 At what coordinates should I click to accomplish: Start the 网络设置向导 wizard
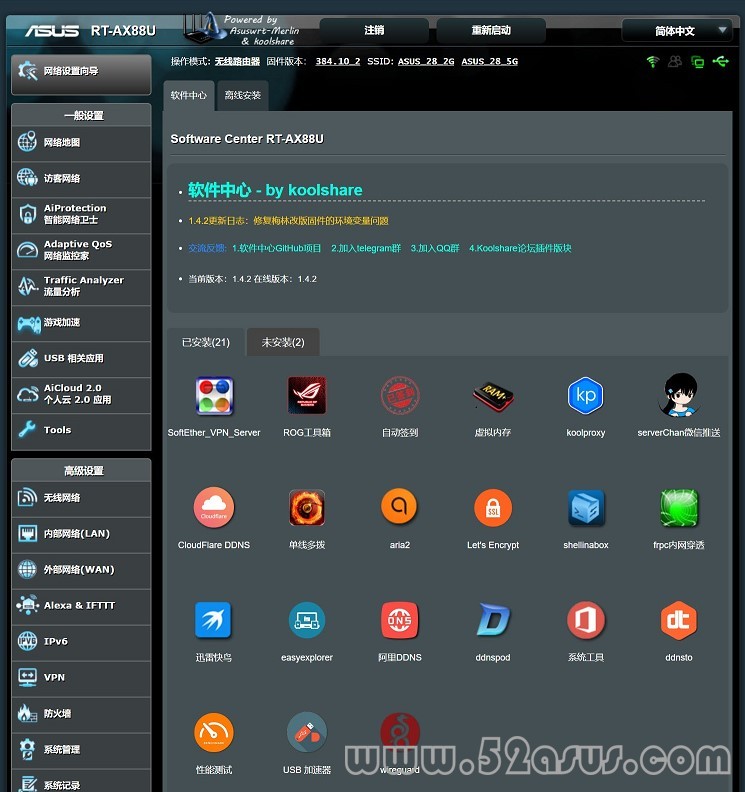pos(81,74)
